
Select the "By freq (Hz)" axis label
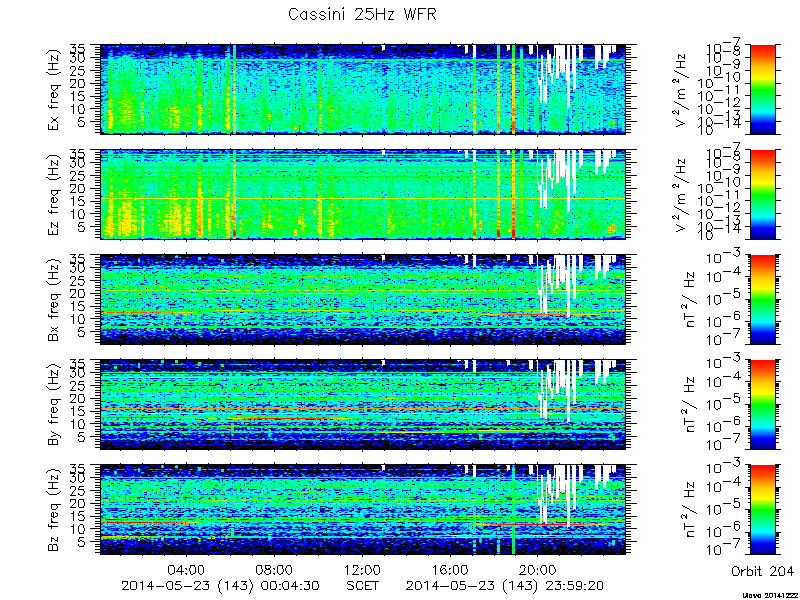click(x=54, y=405)
